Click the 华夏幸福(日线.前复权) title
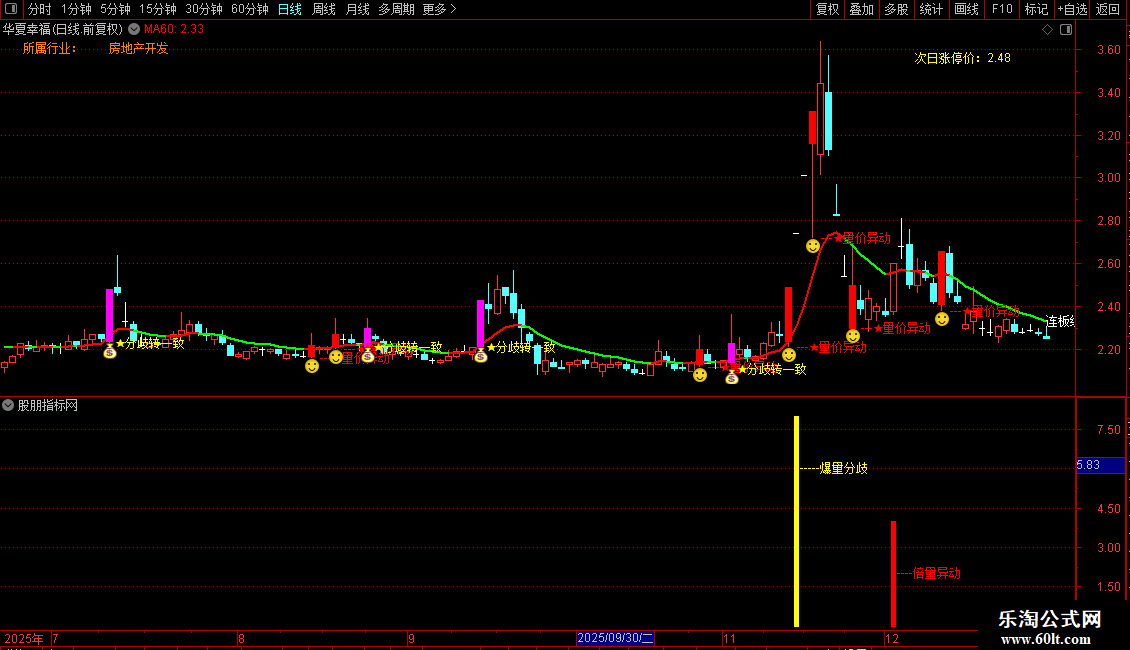1130x650 pixels. pyautogui.click(x=63, y=29)
